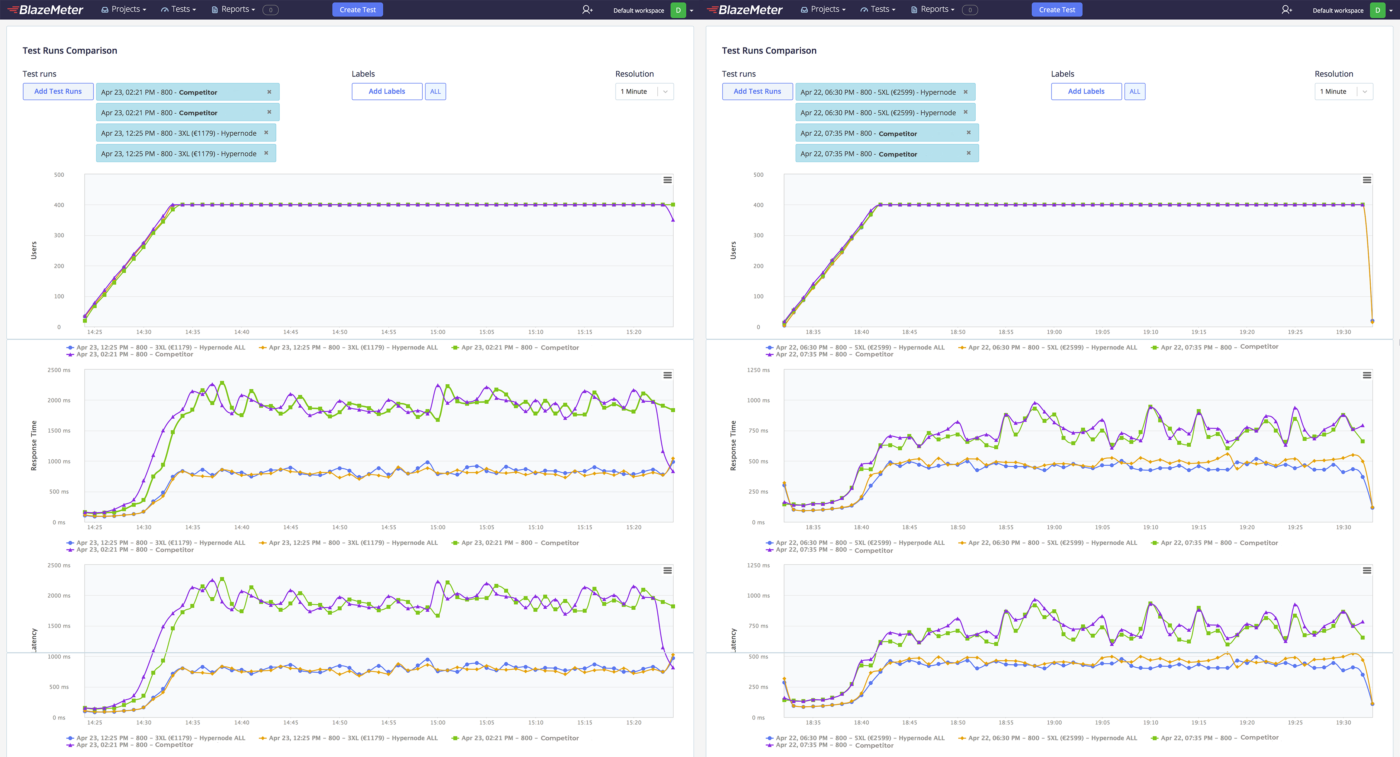The image size is (1400, 757).
Task: Click the report counter badge in left window
Action: [x=270, y=10]
